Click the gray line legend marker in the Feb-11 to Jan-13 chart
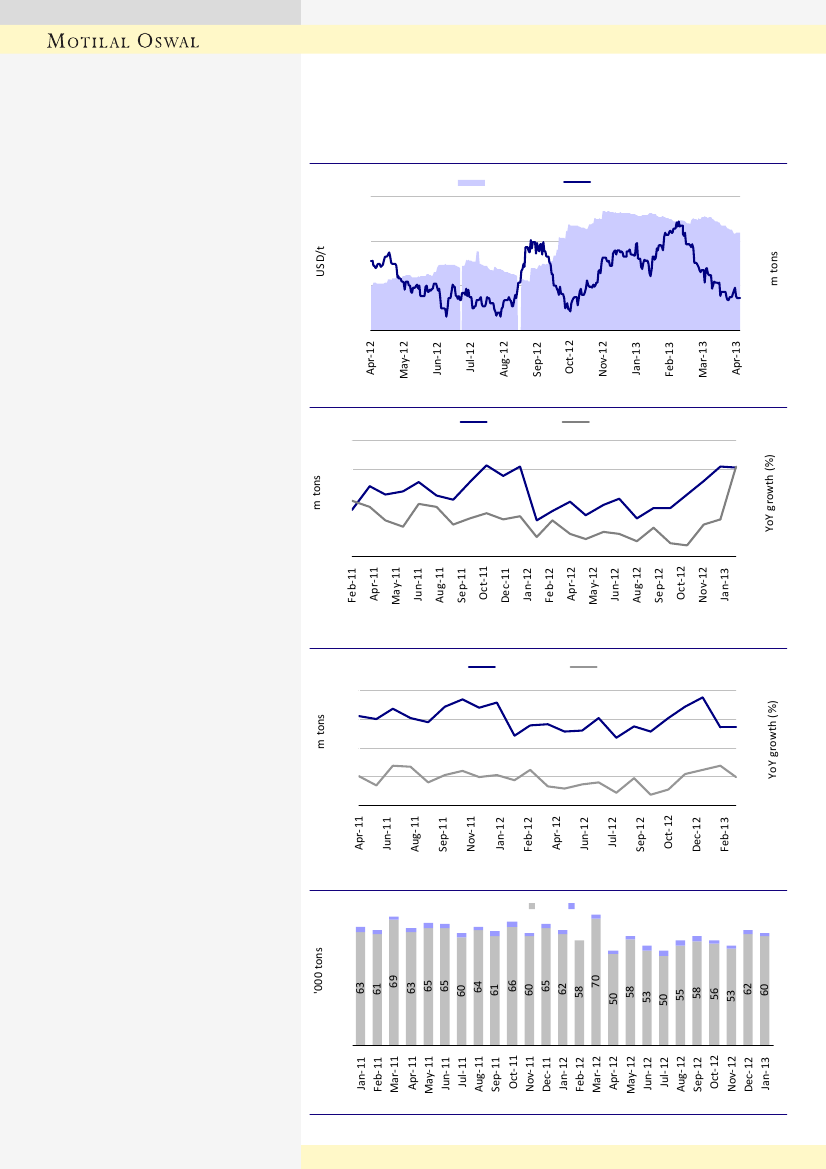This screenshot has height=1169, width=826. 575,423
